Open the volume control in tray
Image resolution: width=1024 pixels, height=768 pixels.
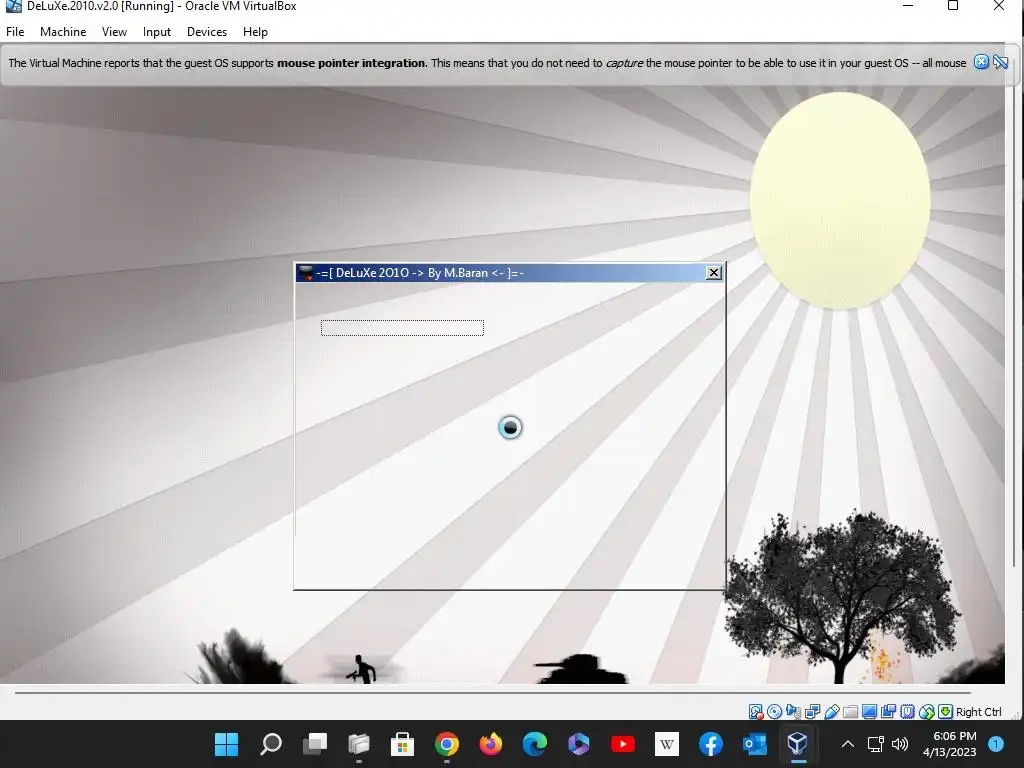(900, 744)
